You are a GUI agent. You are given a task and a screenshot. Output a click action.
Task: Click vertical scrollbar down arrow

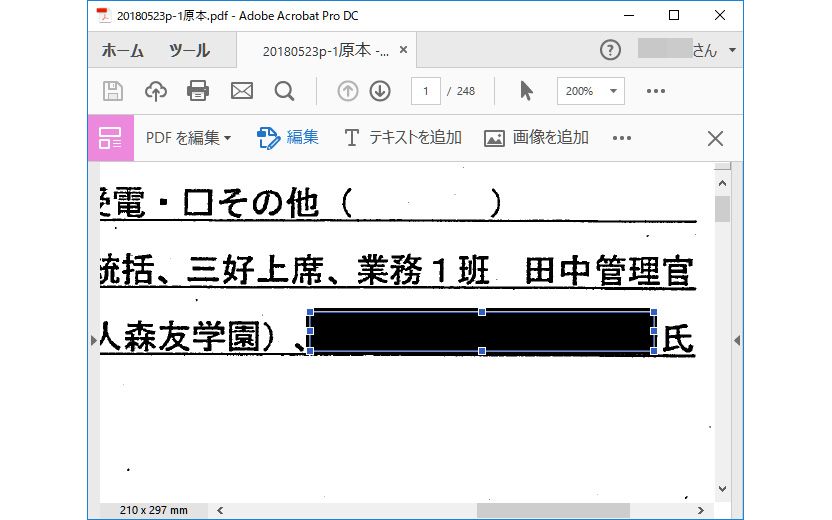coord(722,489)
